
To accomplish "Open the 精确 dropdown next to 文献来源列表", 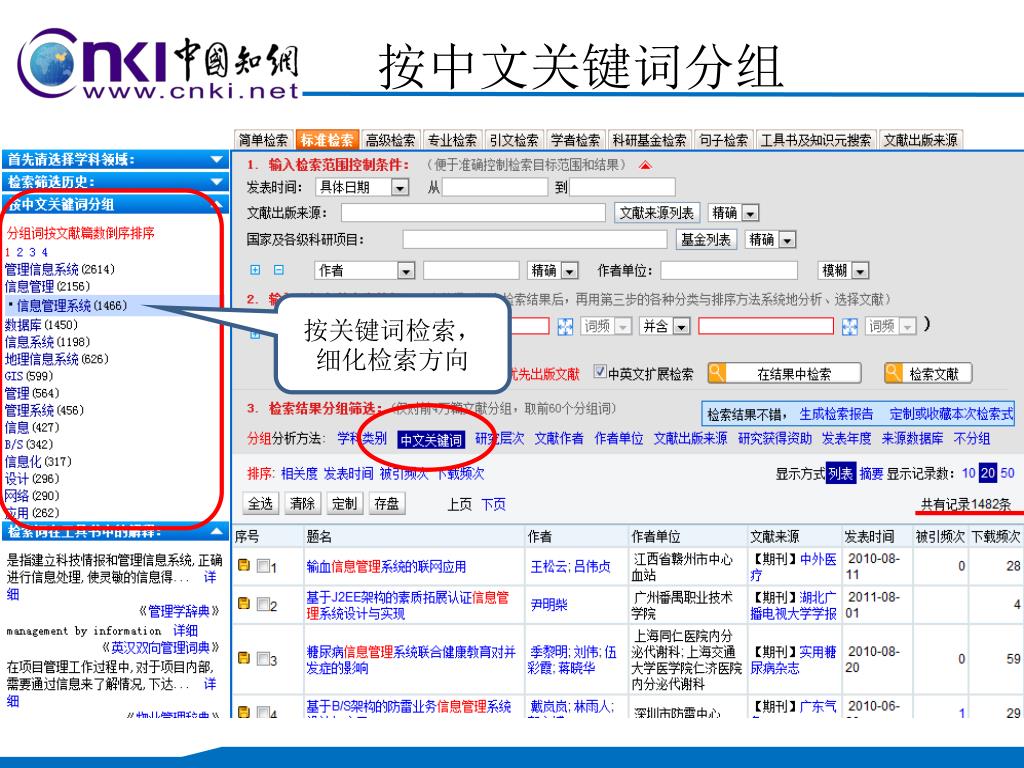I will pyautogui.click(x=750, y=213).
